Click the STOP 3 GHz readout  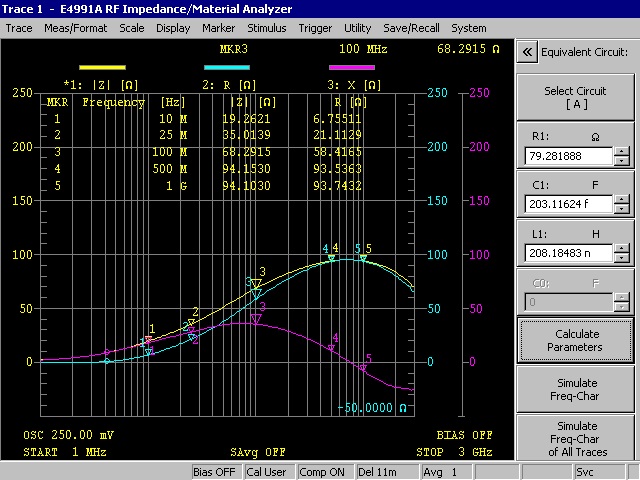454,452
